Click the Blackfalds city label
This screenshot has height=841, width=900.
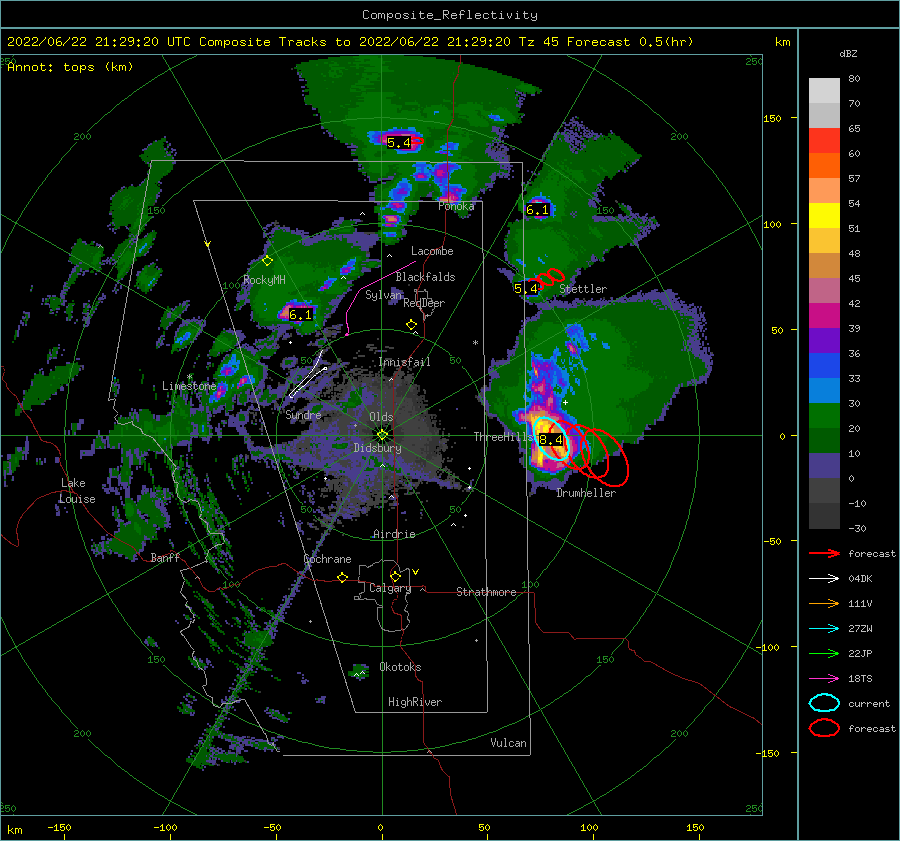click(x=425, y=277)
